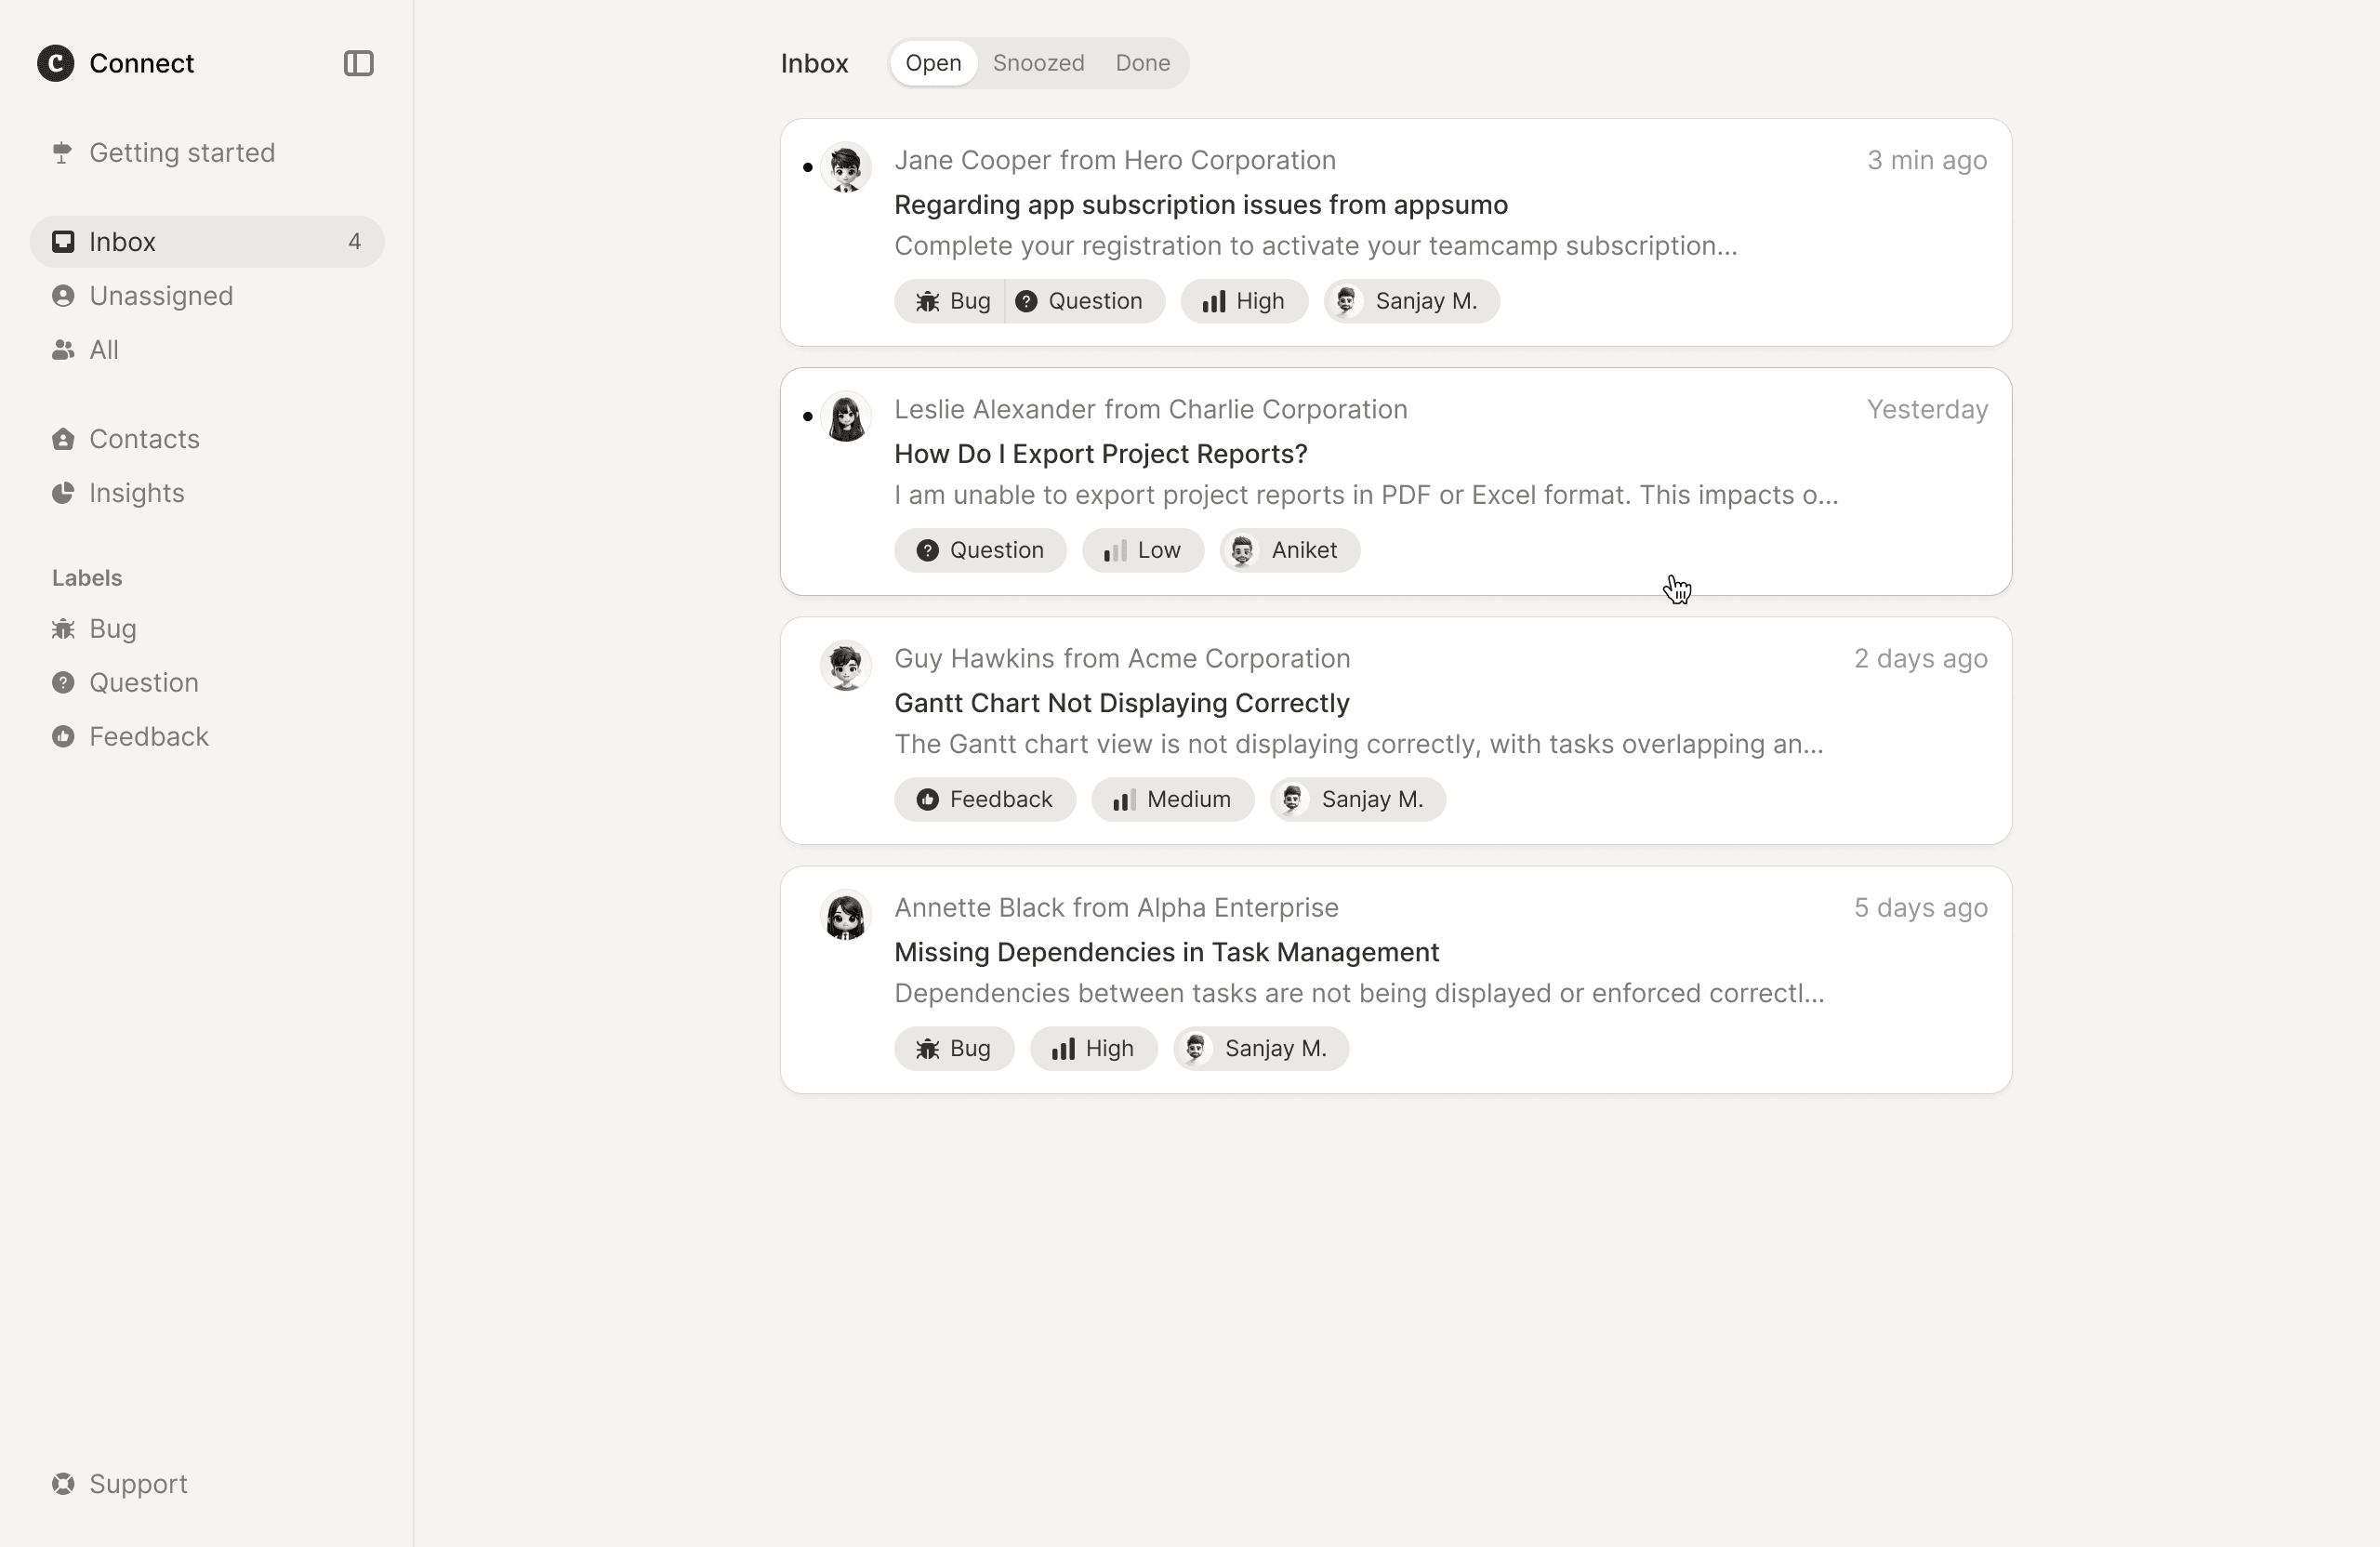Open High priority dropdown on Jane Cooper's conversation
Image resolution: width=2380 pixels, height=1547 pixels.
[x=1244, y=301]
